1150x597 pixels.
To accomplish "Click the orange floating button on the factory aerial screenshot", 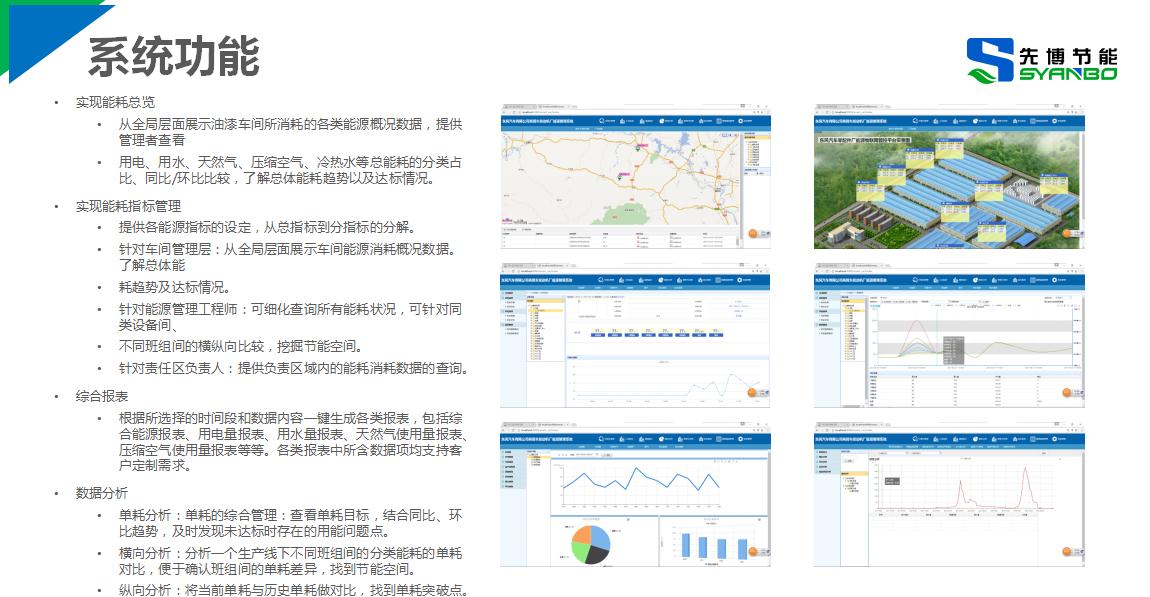I will pyautogui.click(x=1069, y=236).
